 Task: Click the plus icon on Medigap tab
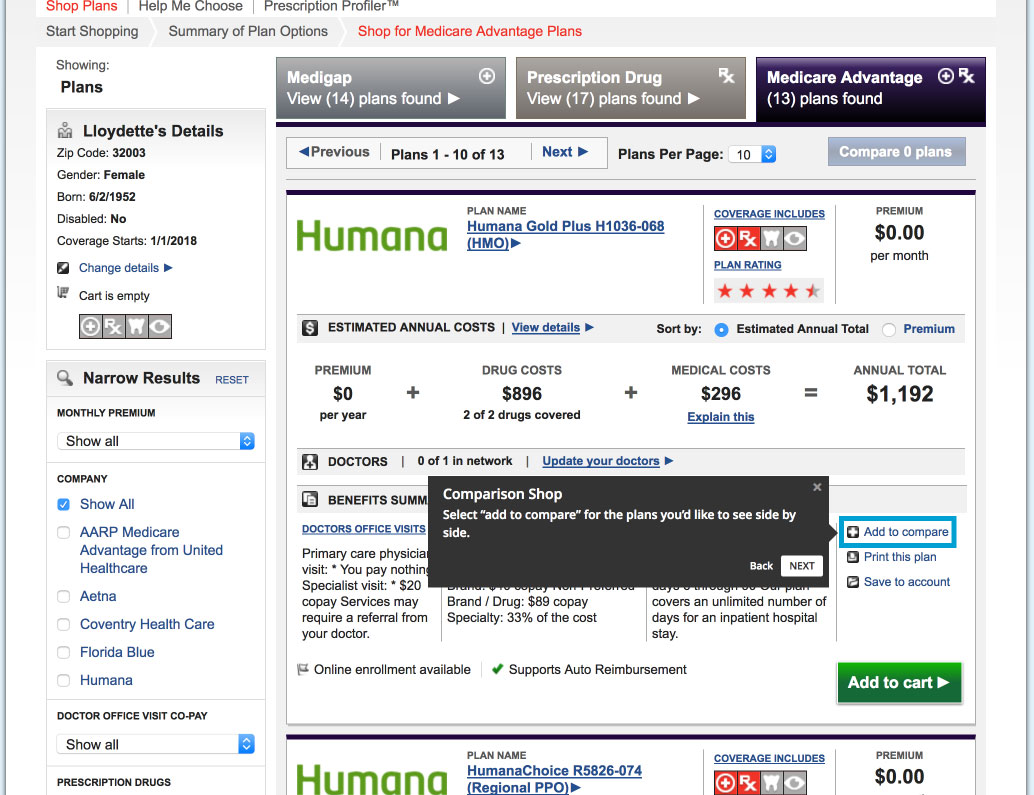pos(487,76)
